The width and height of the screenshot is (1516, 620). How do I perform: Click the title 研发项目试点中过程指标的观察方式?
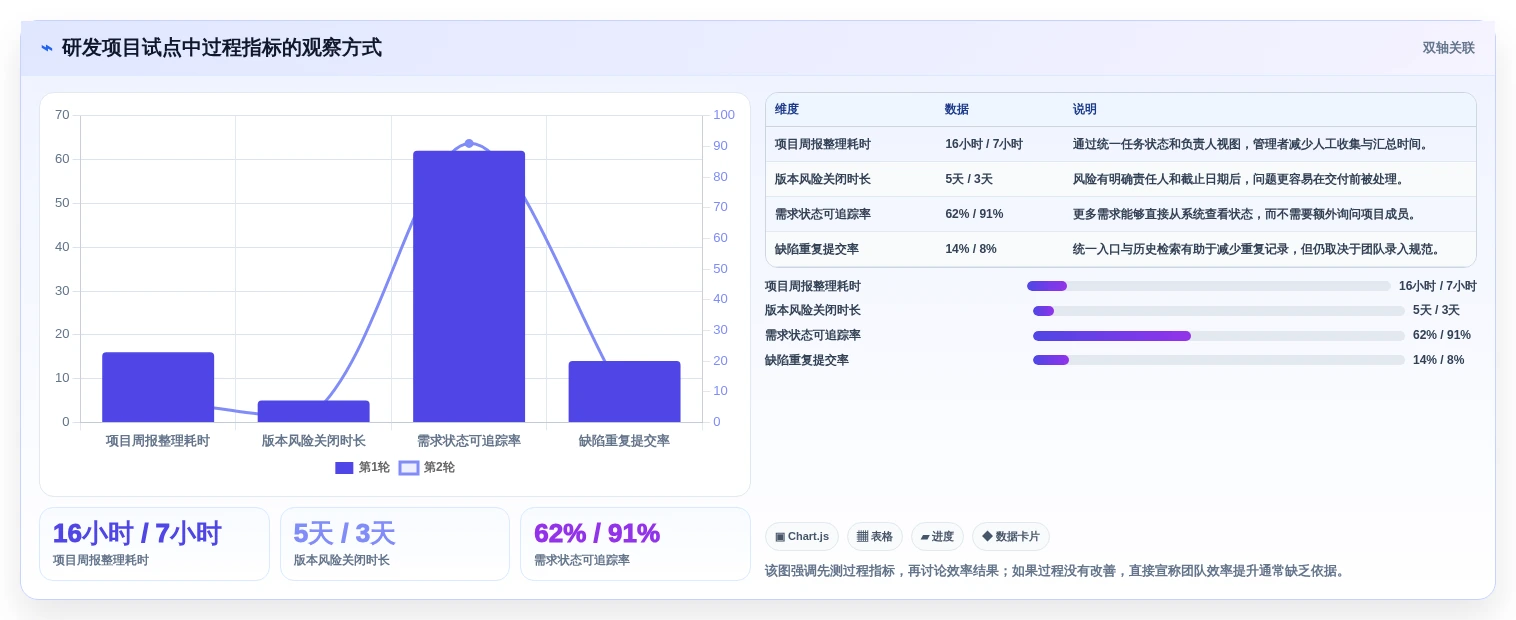[222, 48]
